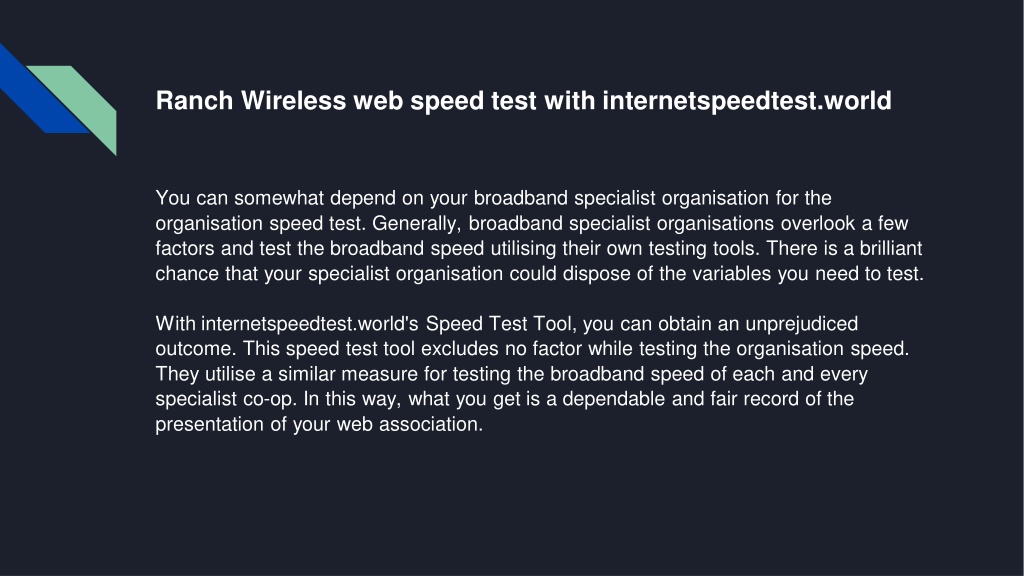Viewport: 1024px width, 576px height.
Task: Click the word 'unprejudiced'
Action: tap(801, 324)
